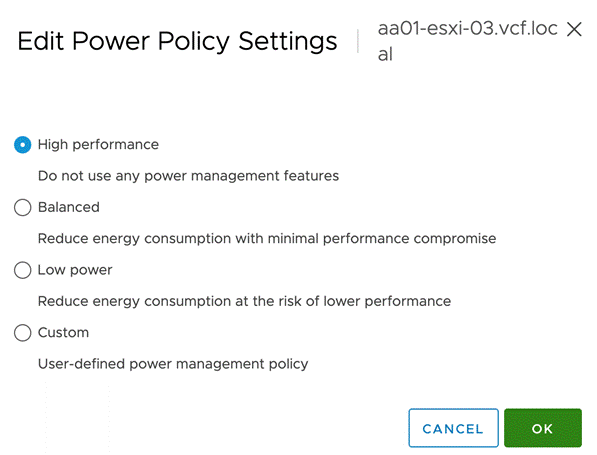
Task: Click the 'Low power' label text
Action: click(75, 270)
